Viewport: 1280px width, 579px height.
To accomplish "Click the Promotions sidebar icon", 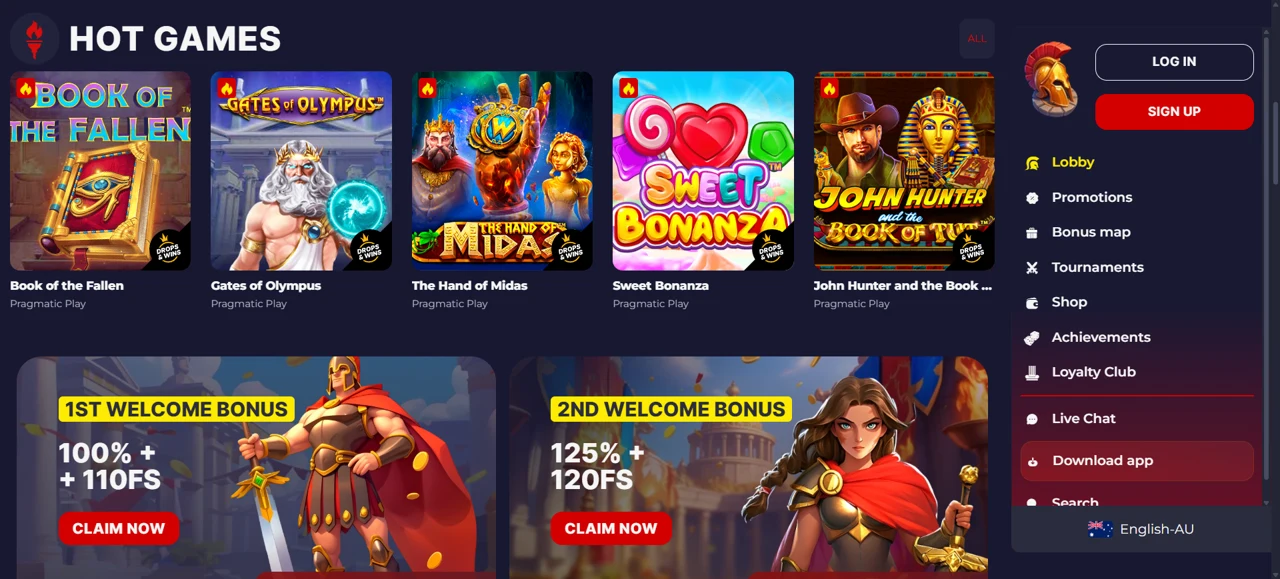I will click(1032, 198).
